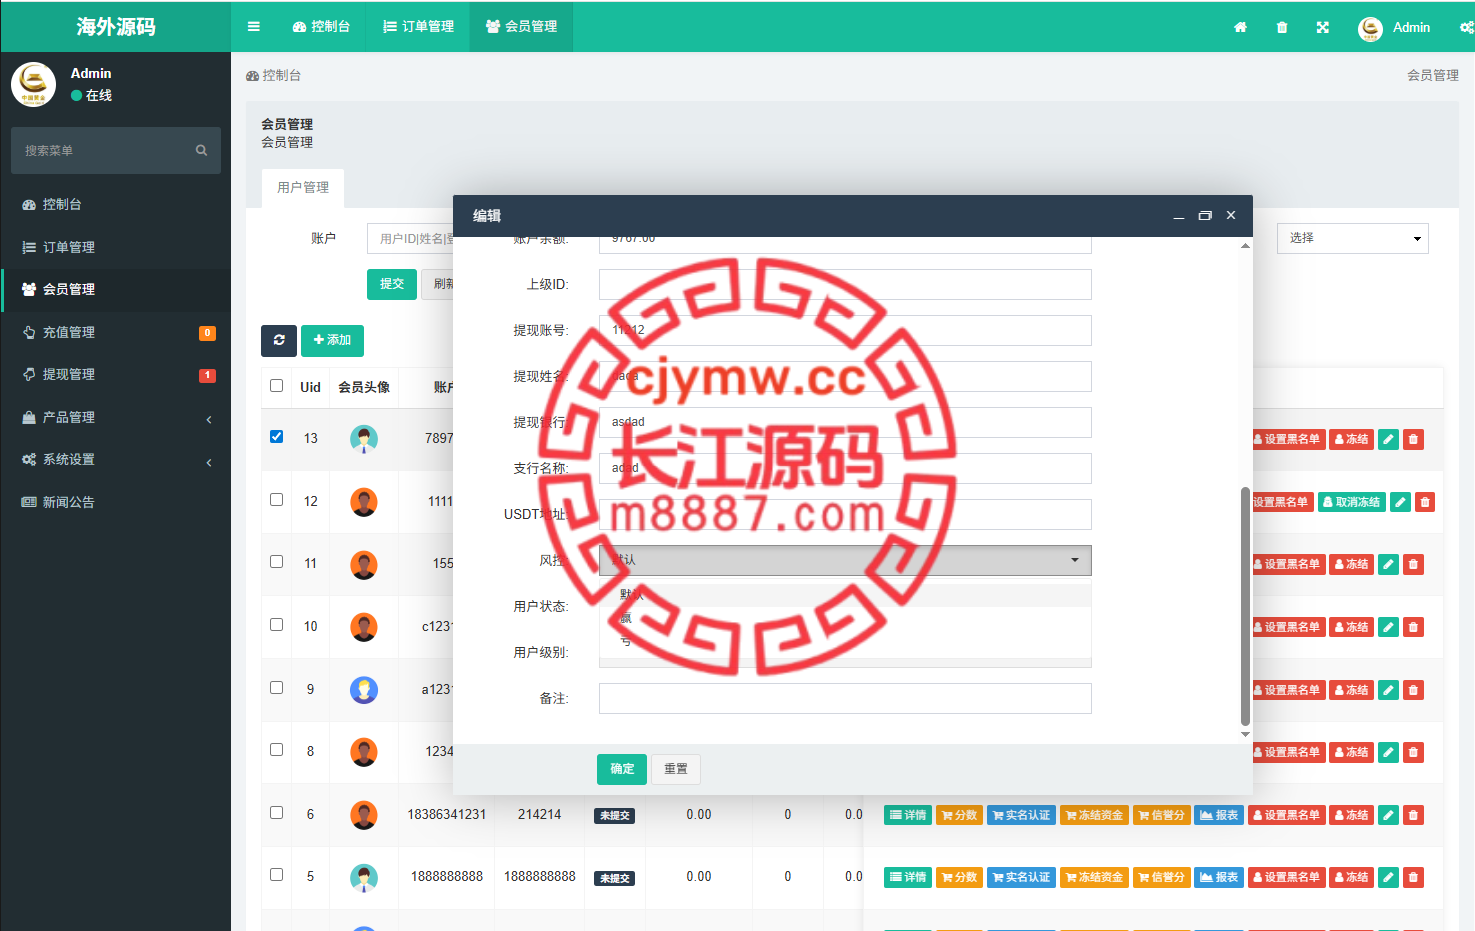
Task: Click 实名认证 for Uid 6
Action: click(1022, 815)
